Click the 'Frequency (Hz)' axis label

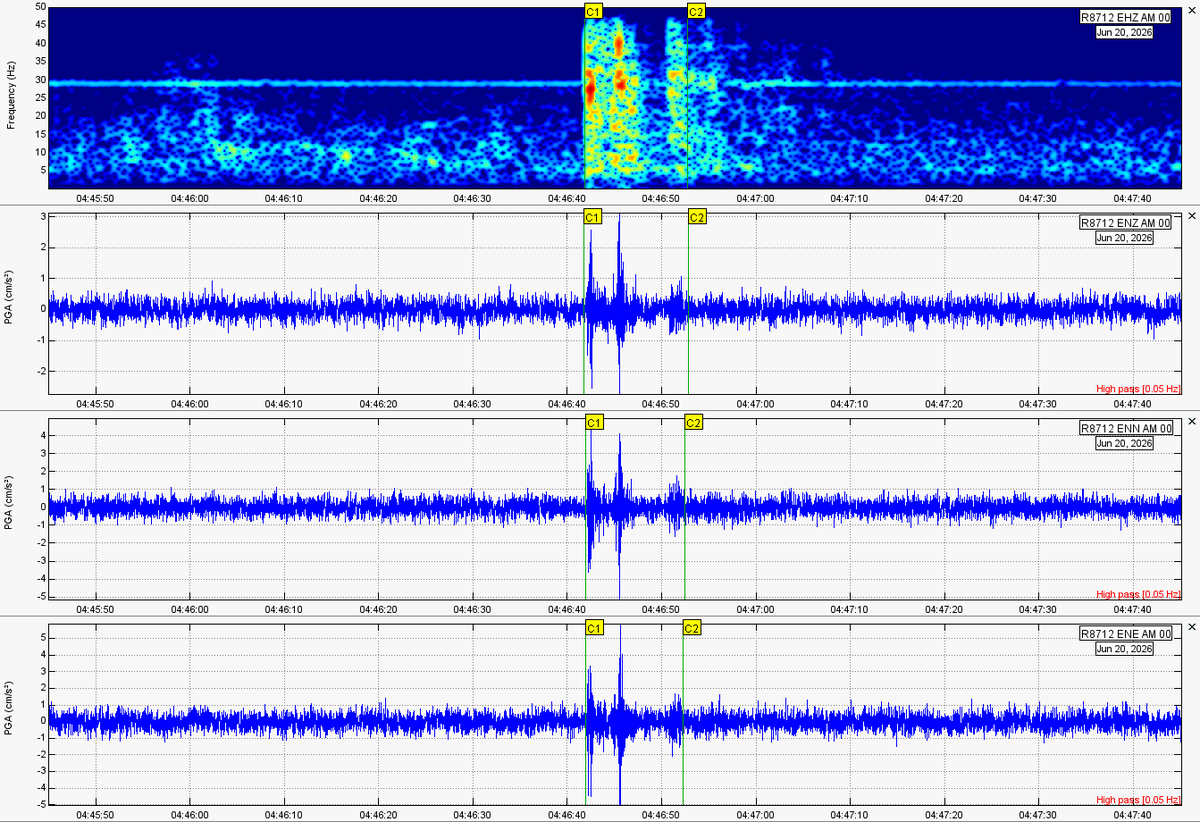pyautogui.click(x=10, y=97)
